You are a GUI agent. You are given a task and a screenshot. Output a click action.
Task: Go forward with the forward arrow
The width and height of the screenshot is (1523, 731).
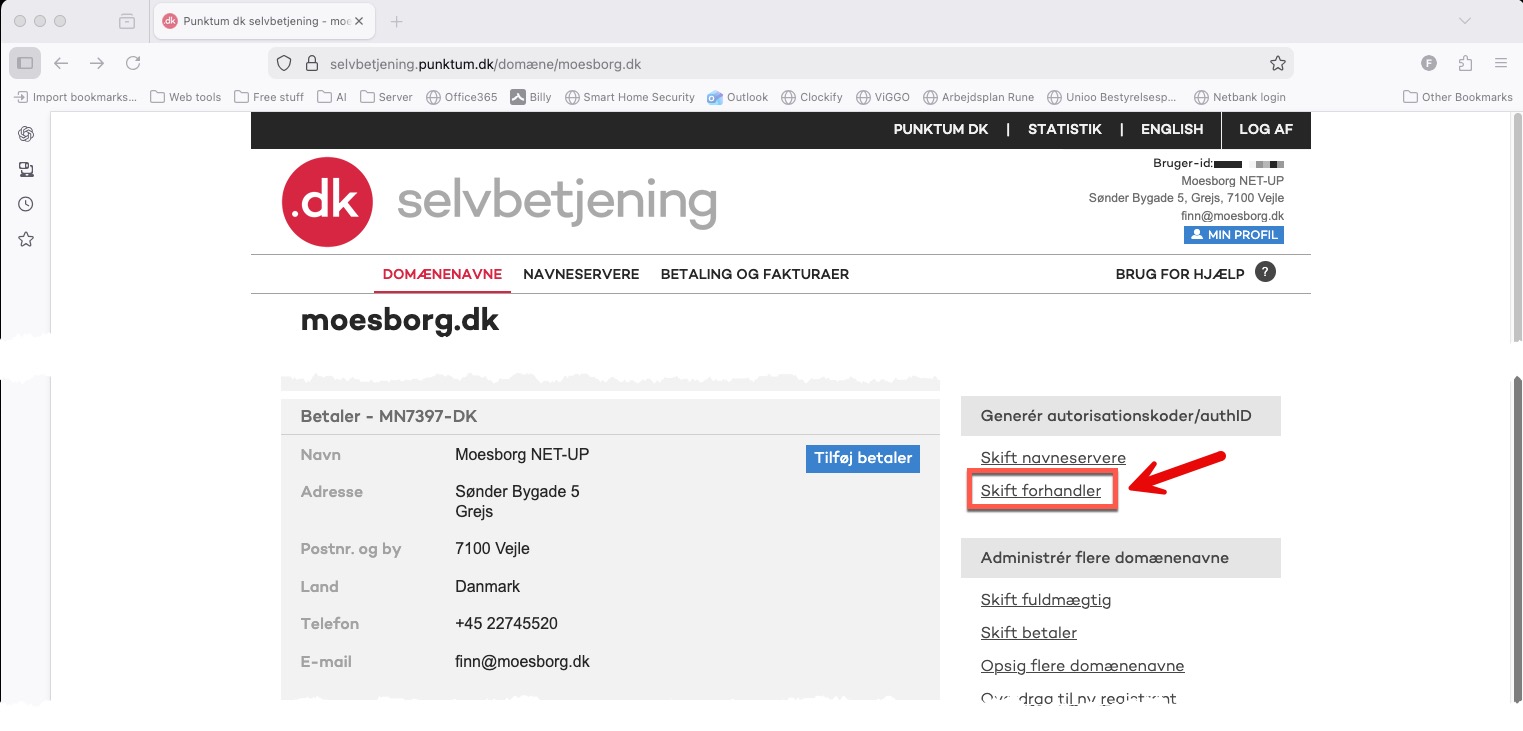pyautogui.click(x=97, y=63)
